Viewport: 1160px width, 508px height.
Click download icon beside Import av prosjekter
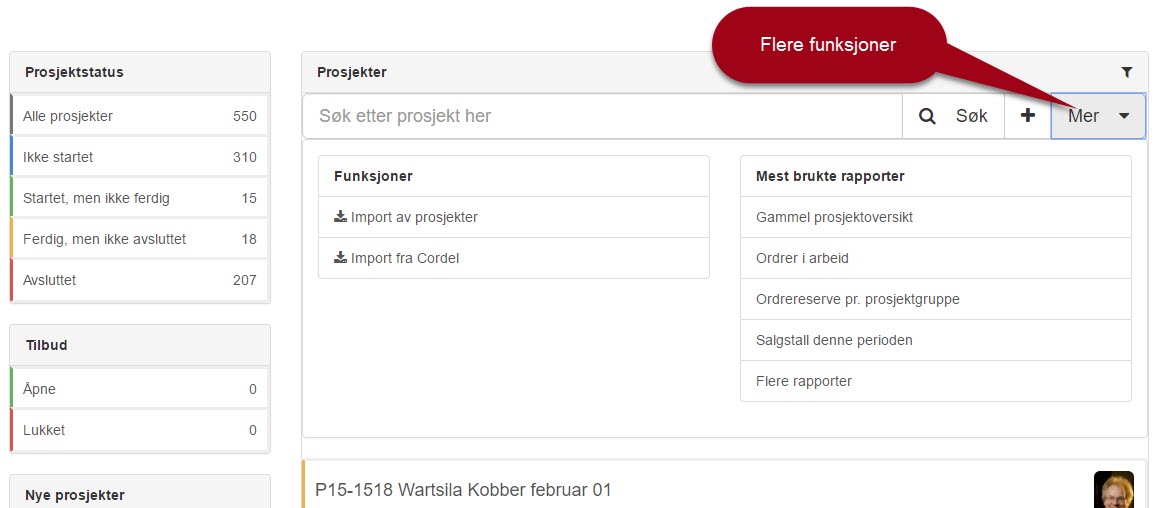pyautogui.click(x=340, y=217)
